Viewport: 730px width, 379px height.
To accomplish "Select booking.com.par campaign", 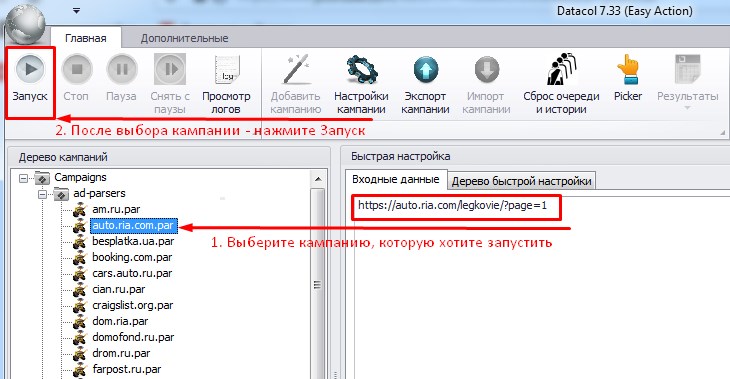I will [x=132, y=257].
